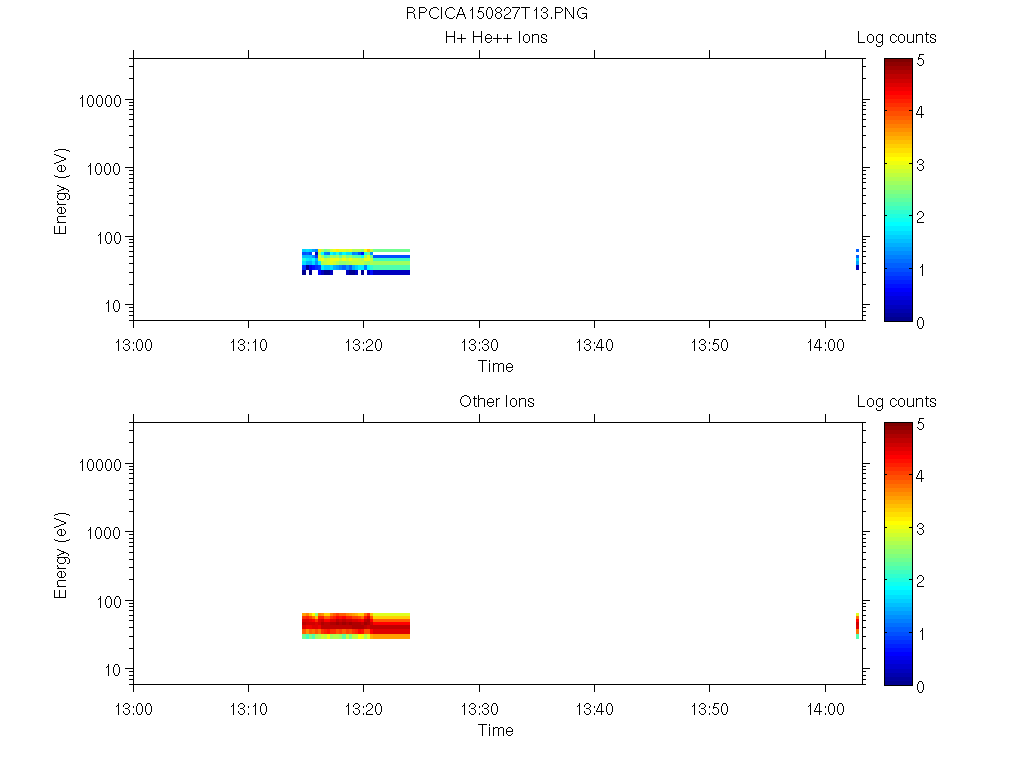The width and height of the screenshot is (1024, 768).
Task: Click the 10 energy label on upper plot
Action: (x=113, y=306)
